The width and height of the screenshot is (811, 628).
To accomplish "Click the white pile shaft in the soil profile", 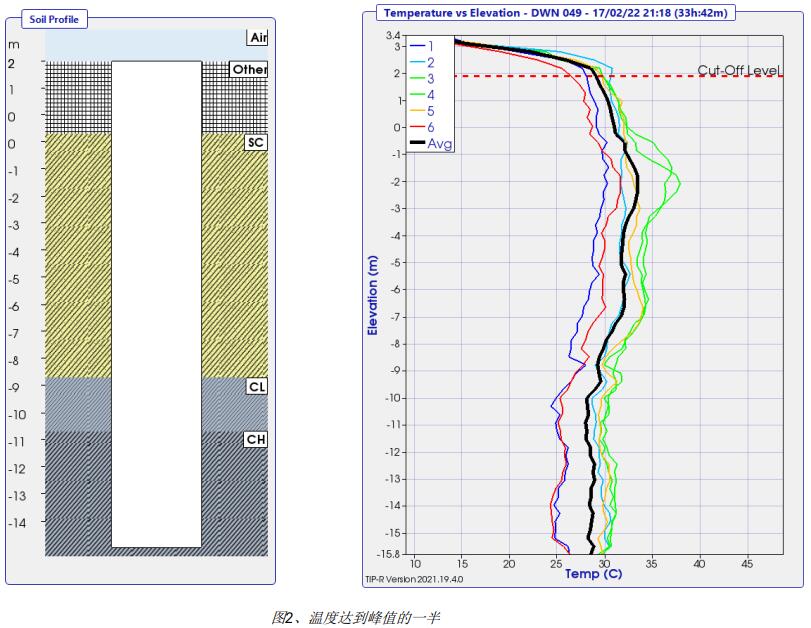I will point(156,300).
